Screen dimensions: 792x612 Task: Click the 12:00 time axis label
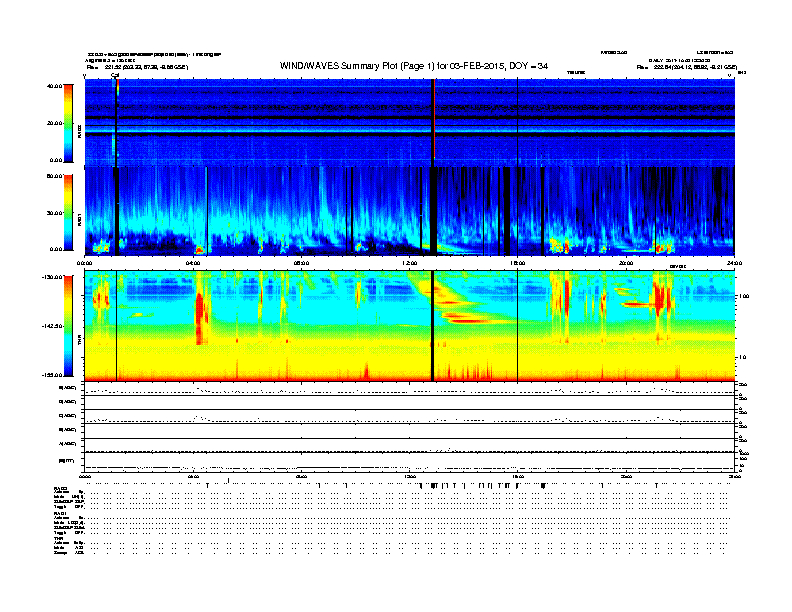[410, 263]
